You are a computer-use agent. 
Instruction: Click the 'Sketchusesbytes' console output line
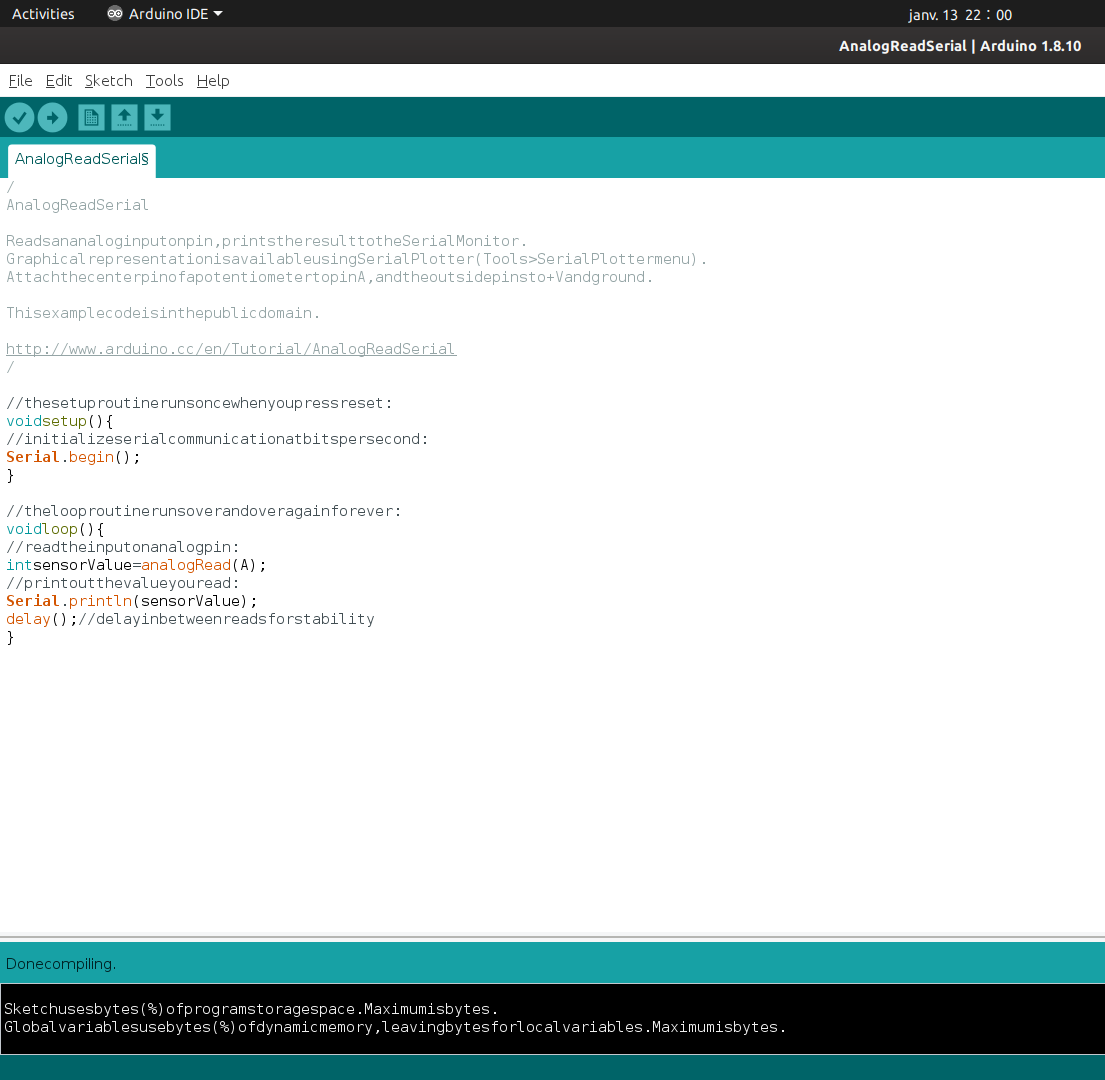click(x=251, y=1009)
